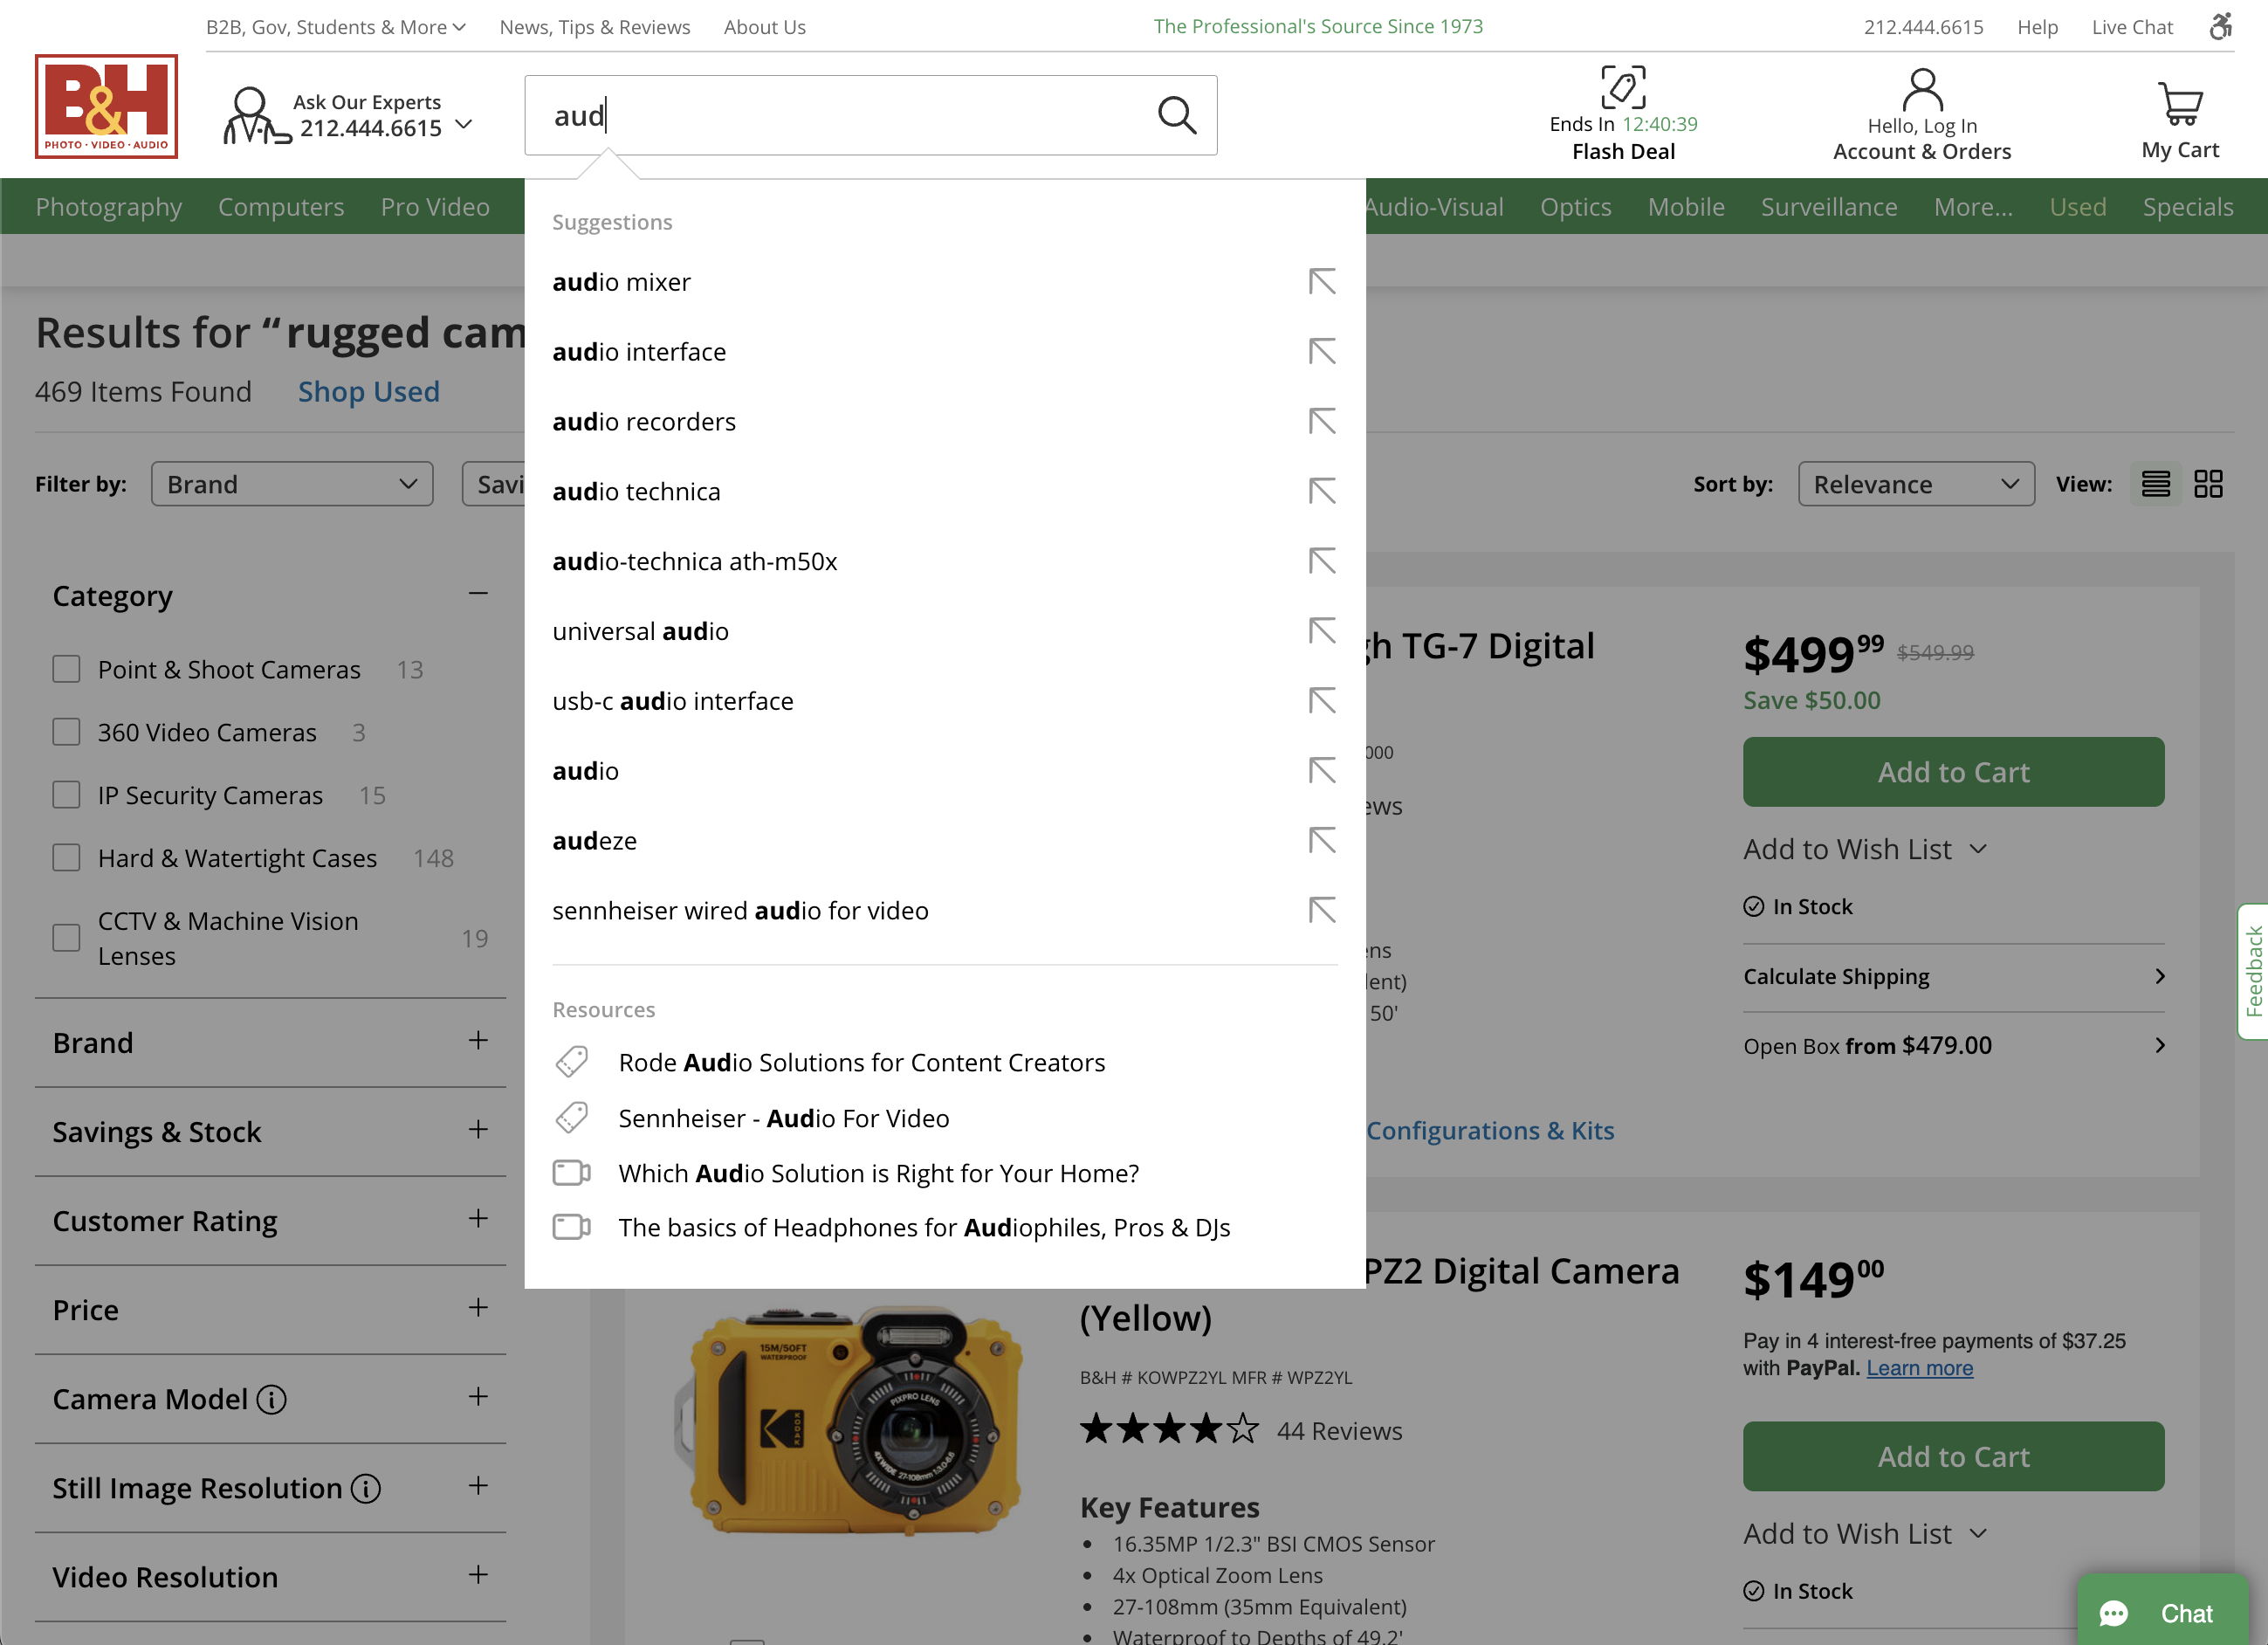Screen dimensions: 2268x1645
Task: Switch to grid view icon
Action: coord(2209,483)
